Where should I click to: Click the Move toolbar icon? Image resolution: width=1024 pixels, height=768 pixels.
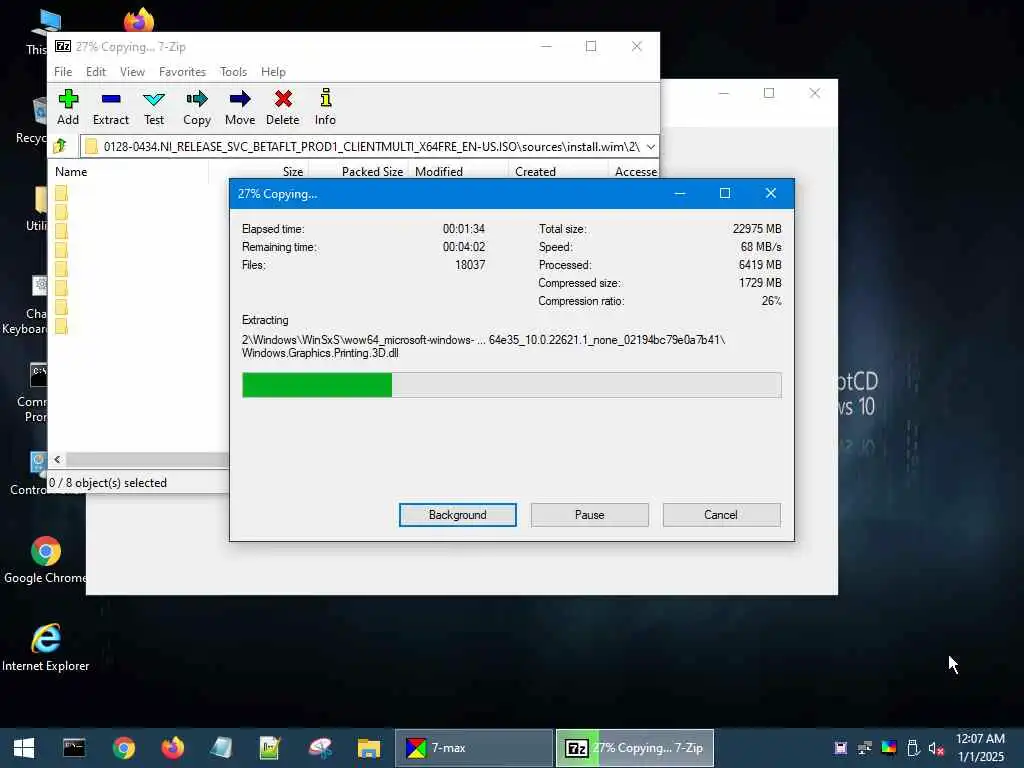click(x=240, y=107)
